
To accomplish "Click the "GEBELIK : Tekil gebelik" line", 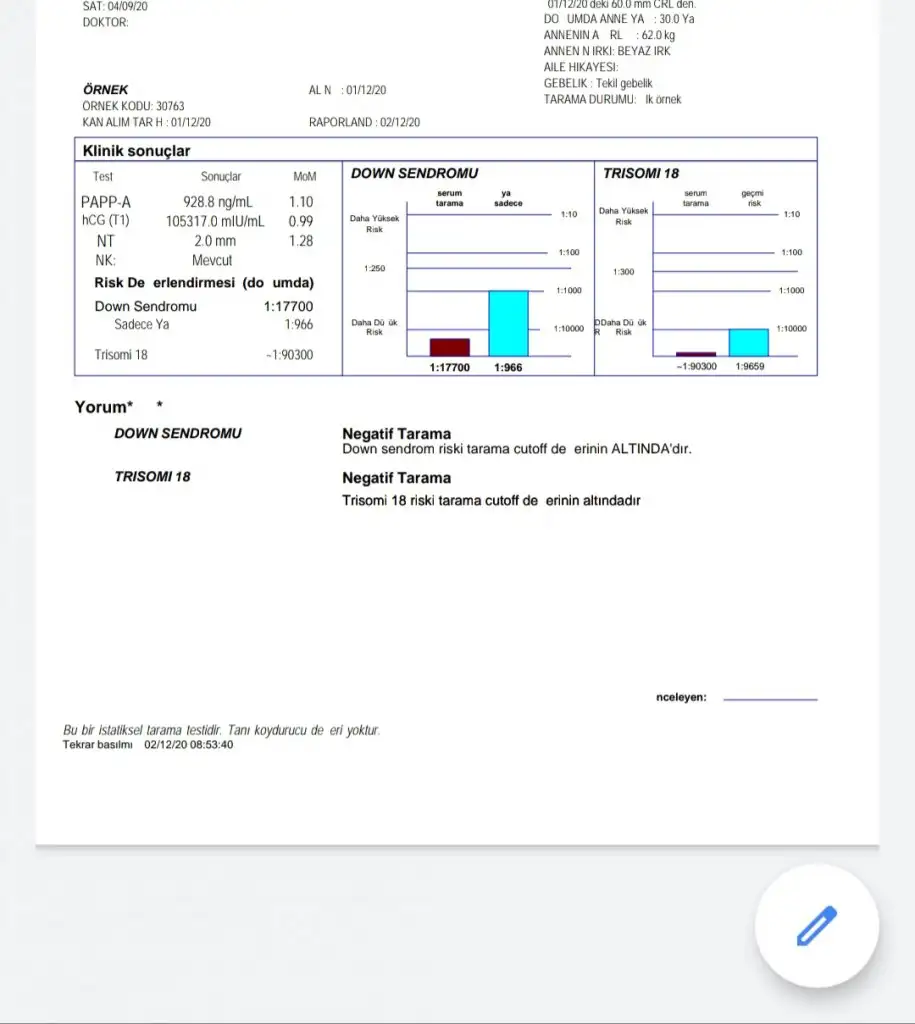I will pyautogui.click(x=598, y=84).
